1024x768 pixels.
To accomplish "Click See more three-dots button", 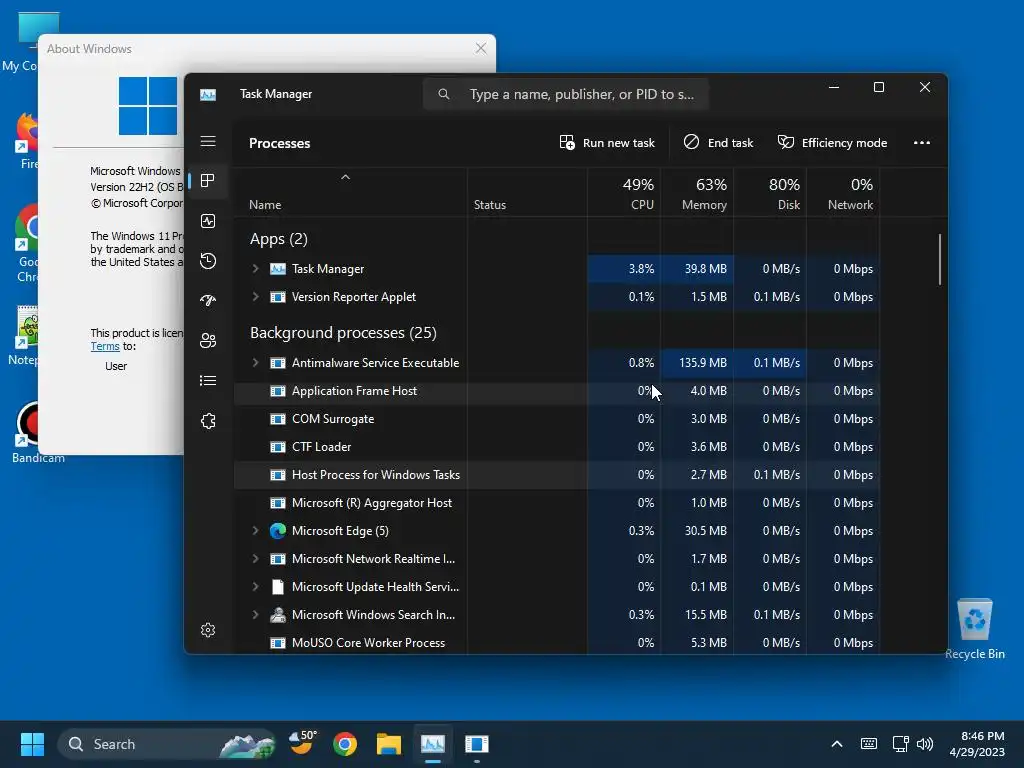I will (921, 142).
